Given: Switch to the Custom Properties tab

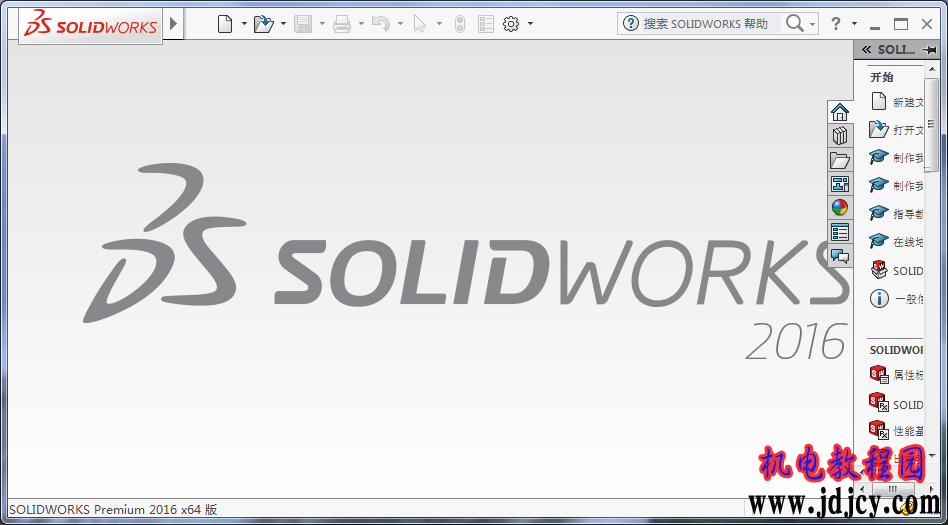Looking at the screenshot, I should [840, 232].
